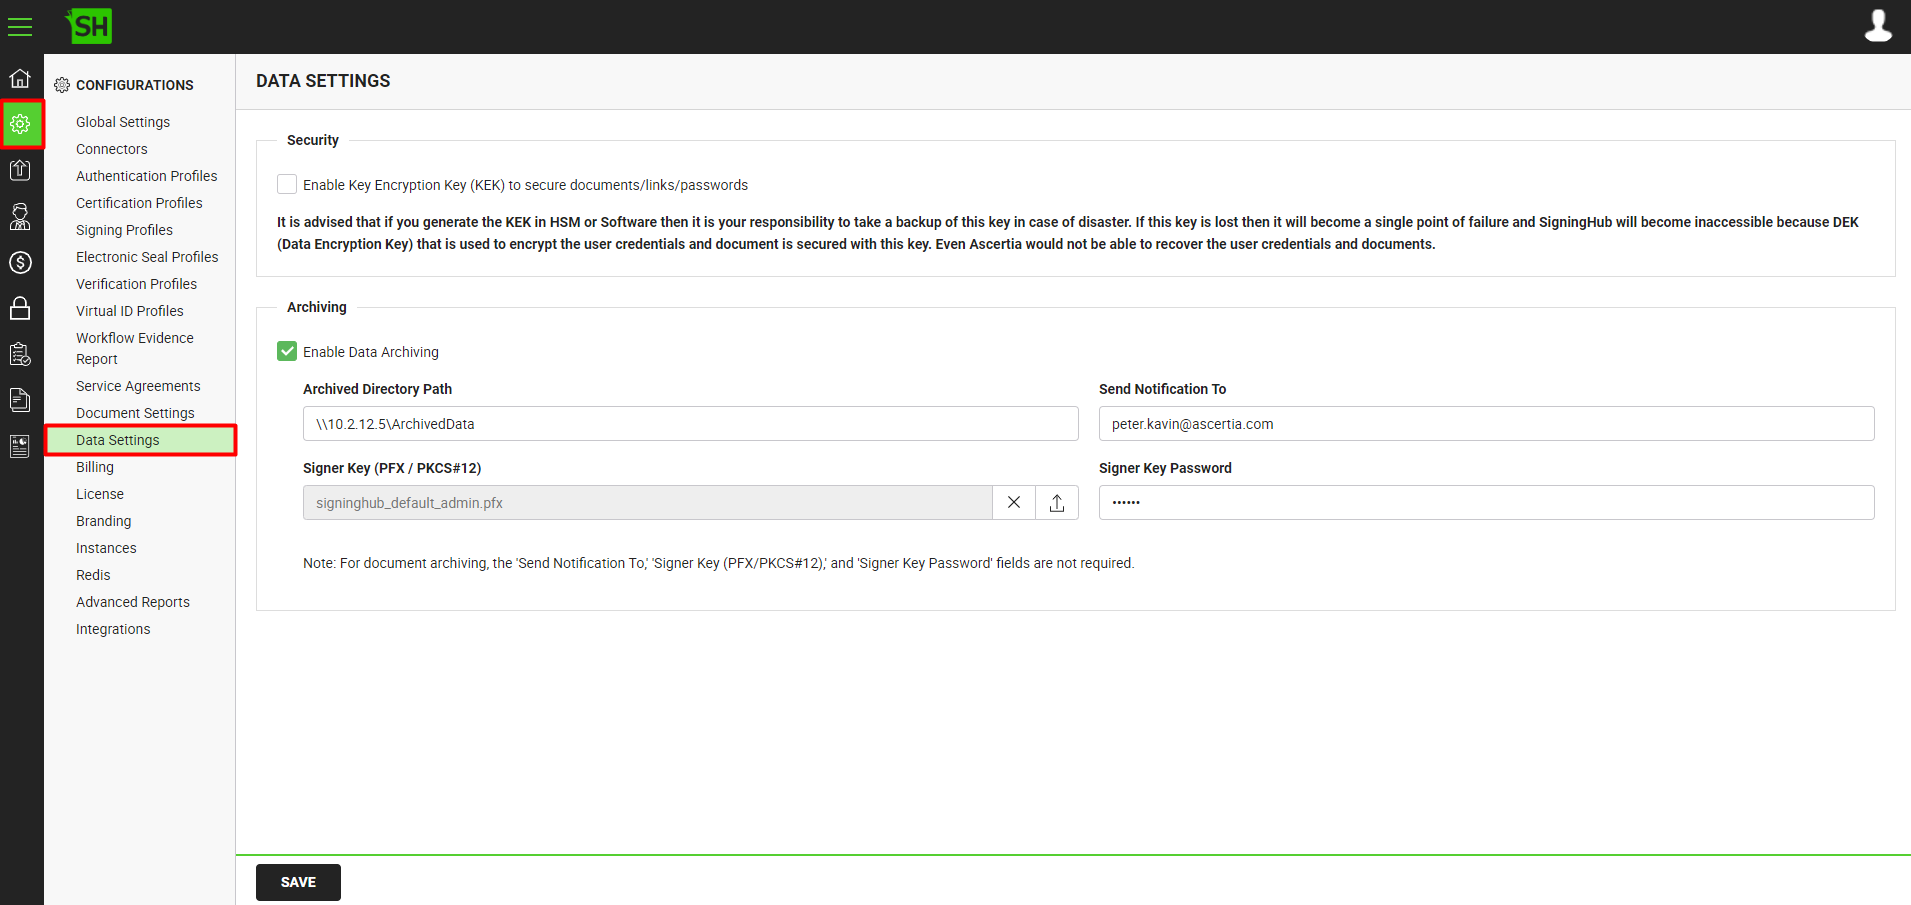The height and width of the screenshot is (905, 1911).
Task: Click the Enable Data Archiving label text
Action: click(x=371, y=352)
